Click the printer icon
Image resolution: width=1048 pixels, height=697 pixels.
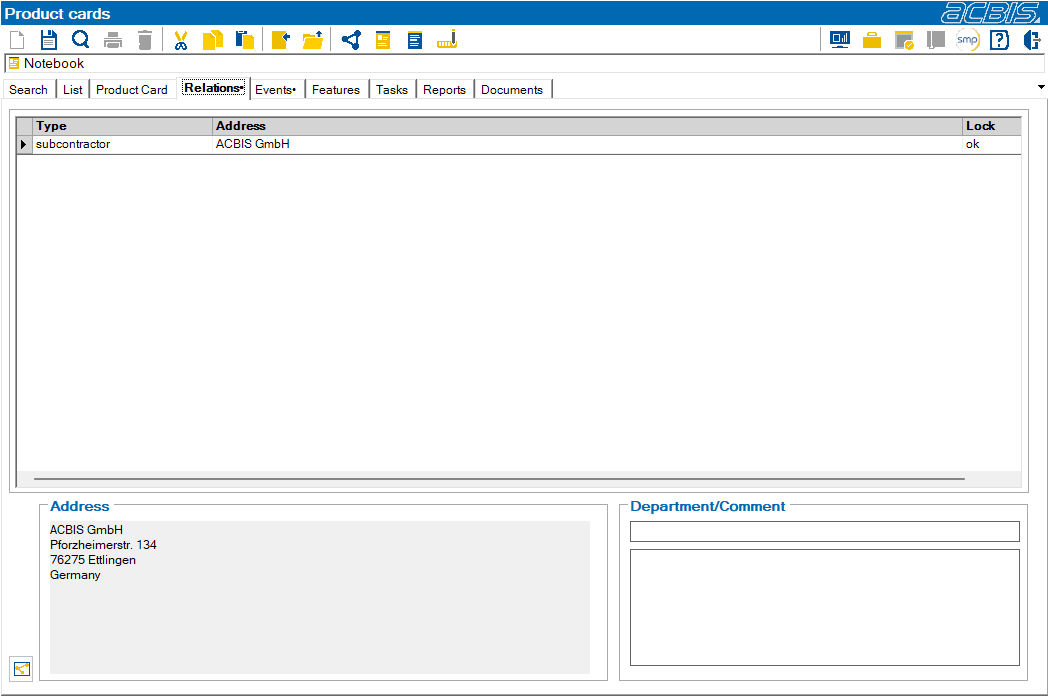(113, 41)
